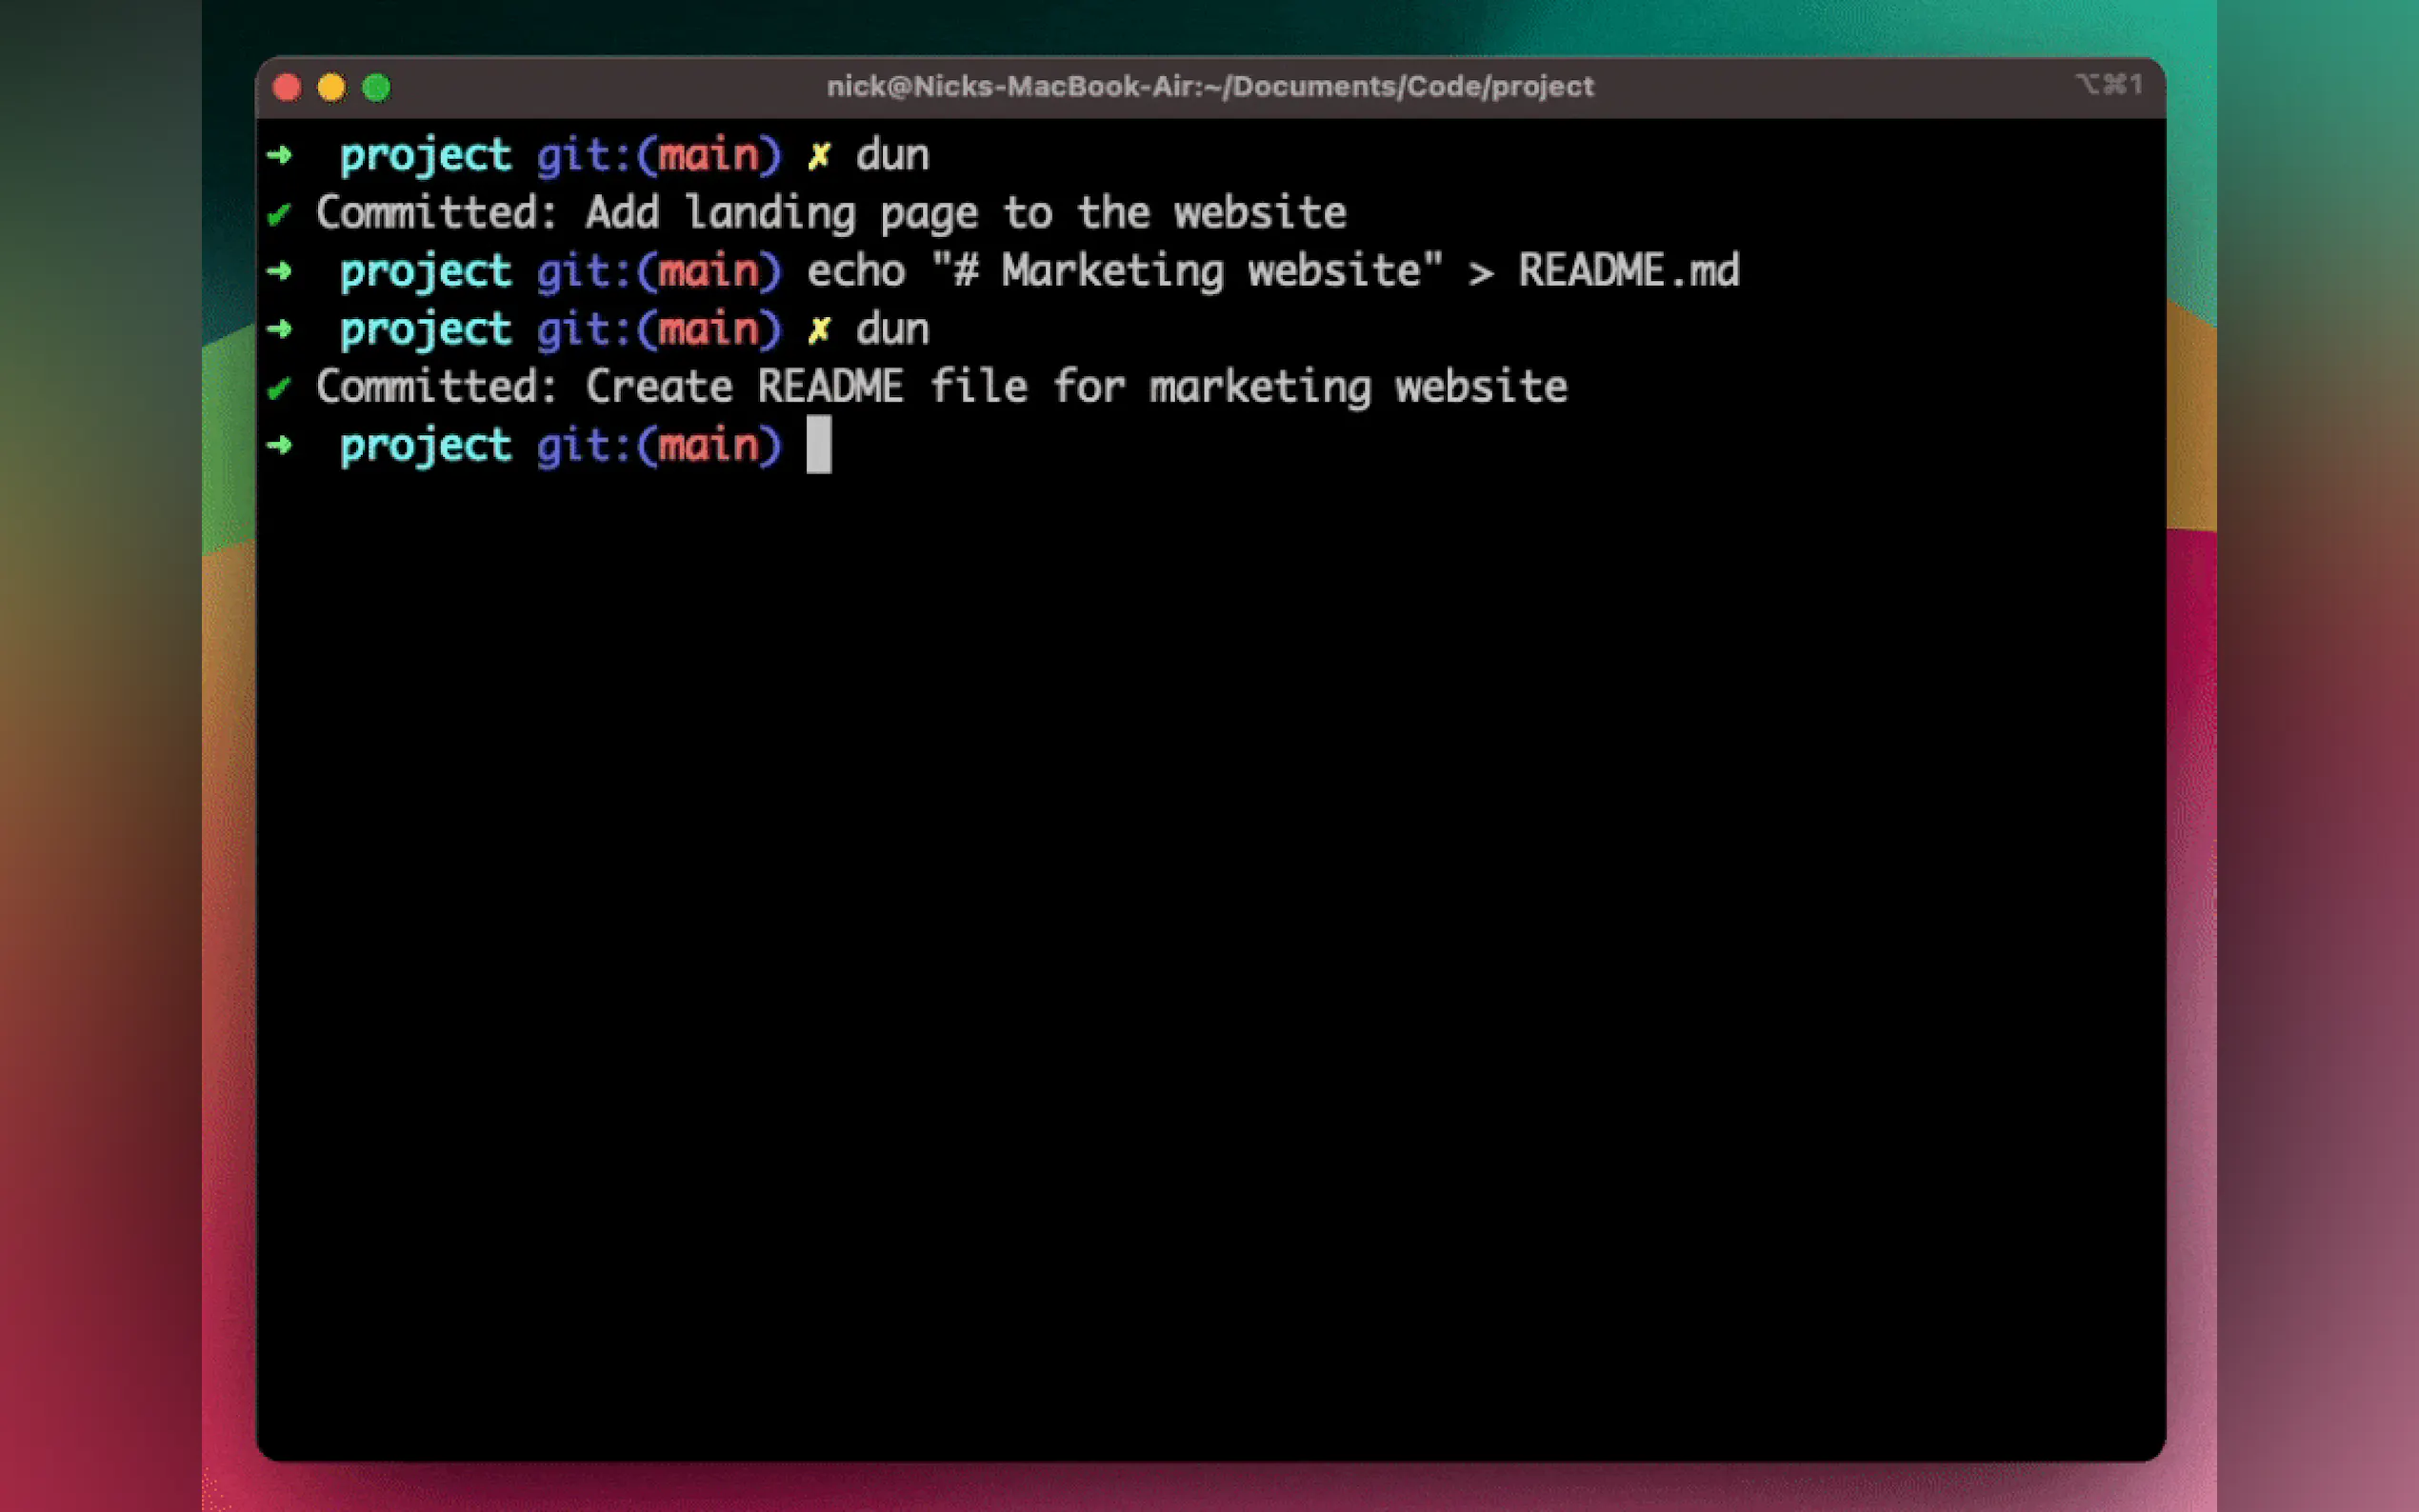Click the green checkmark beside landing page commit

[279, 213]
